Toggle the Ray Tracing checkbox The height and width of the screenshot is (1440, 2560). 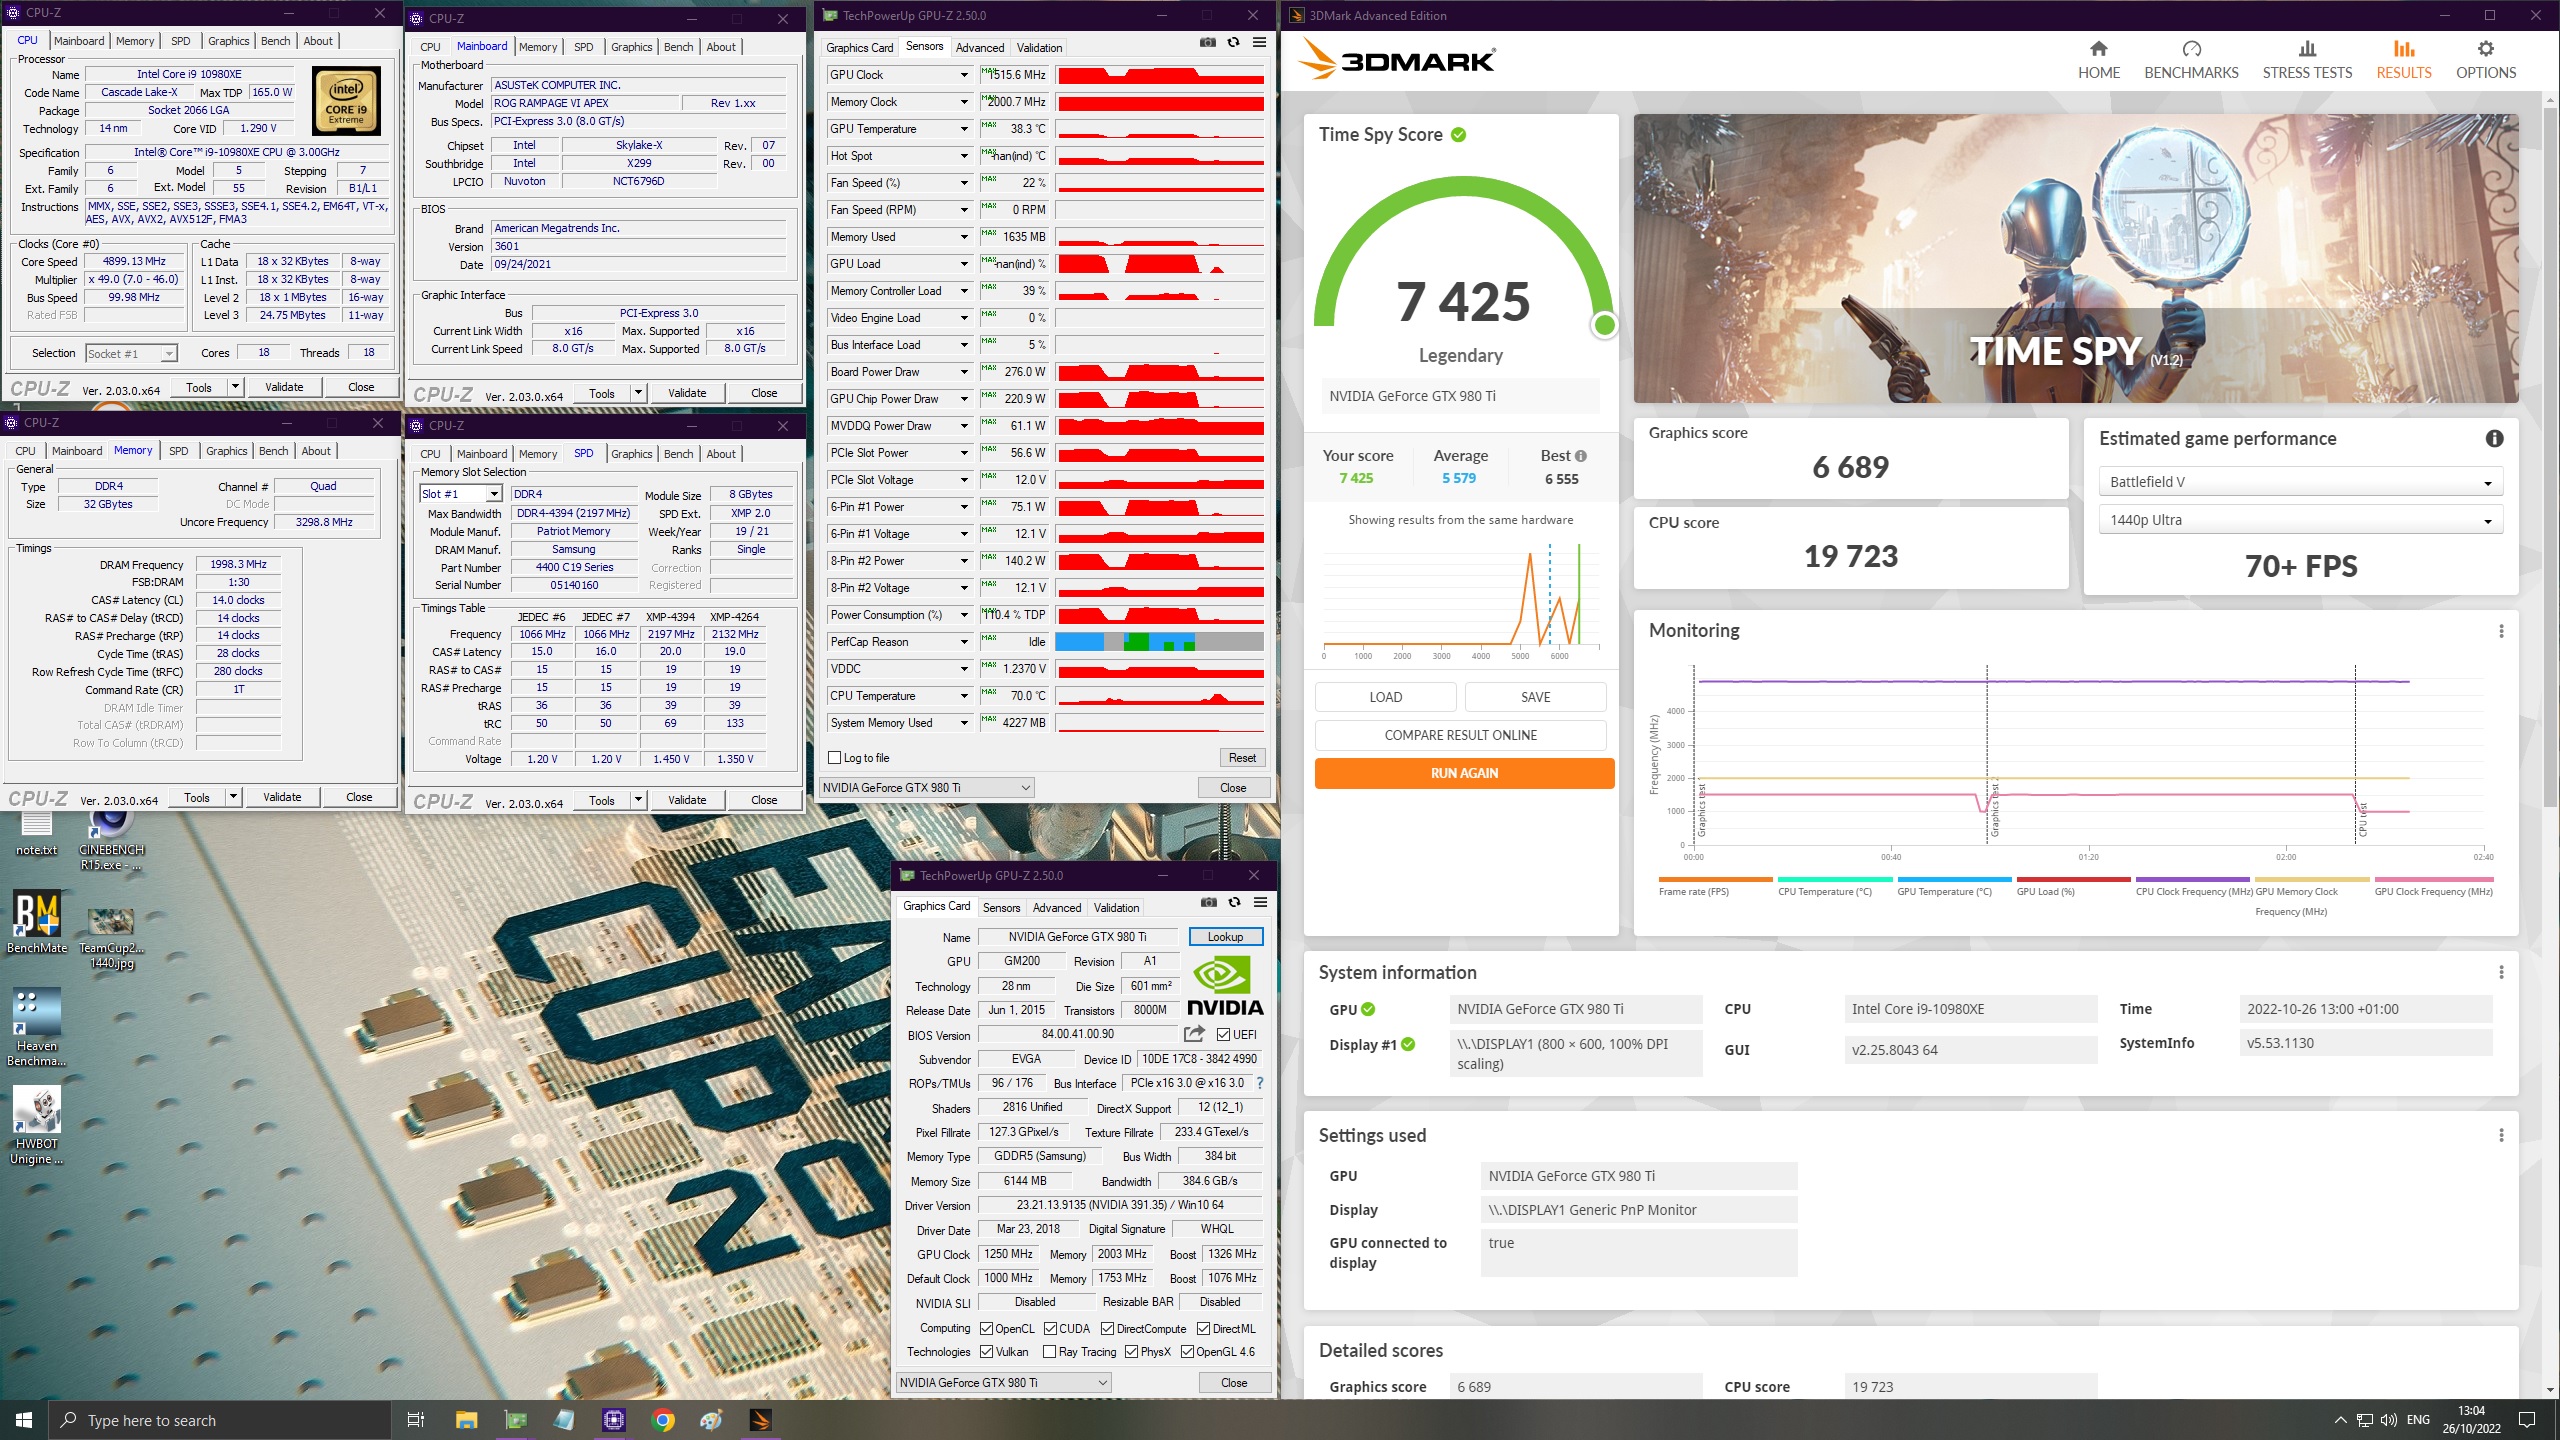[x=1049, y=1352]
